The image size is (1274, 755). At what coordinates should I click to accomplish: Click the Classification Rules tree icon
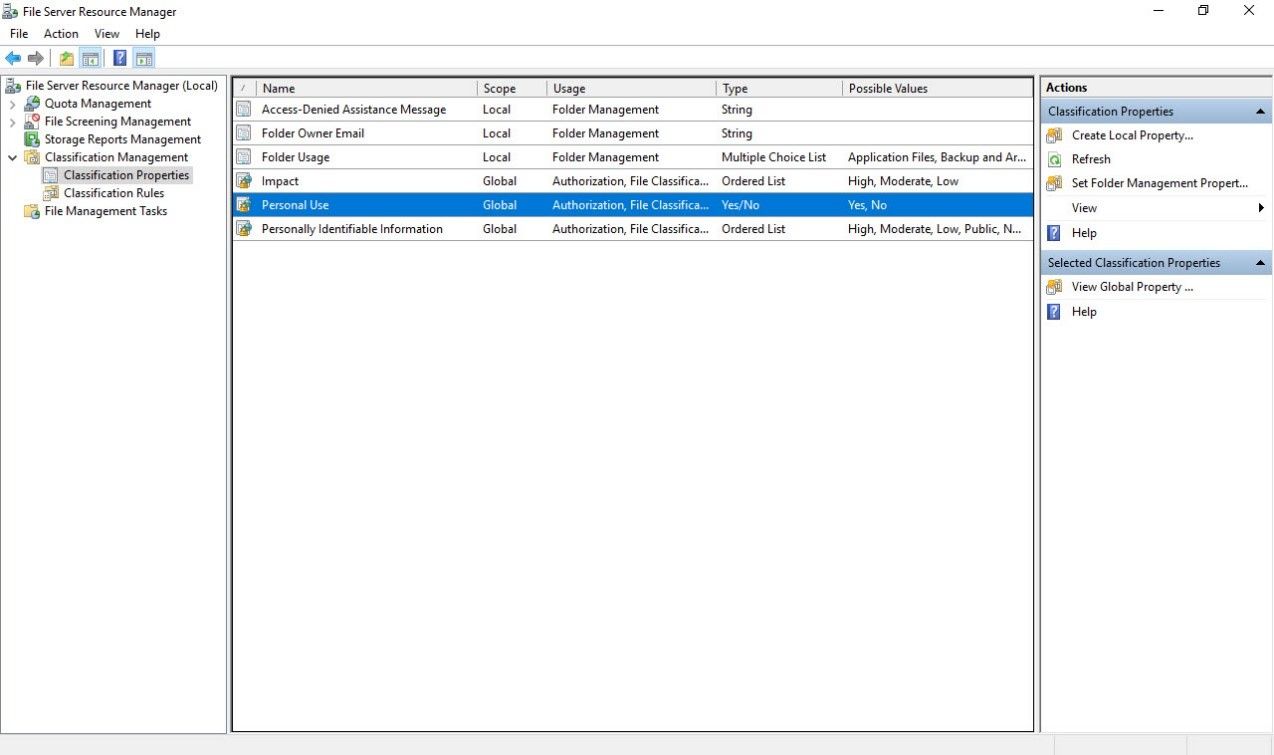tap(51, 193)
